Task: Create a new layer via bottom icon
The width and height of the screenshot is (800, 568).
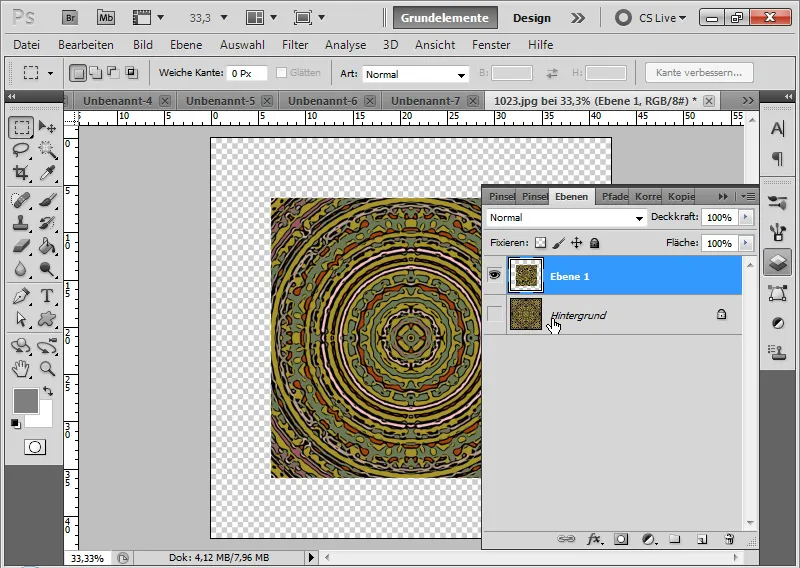Action: 702,539
